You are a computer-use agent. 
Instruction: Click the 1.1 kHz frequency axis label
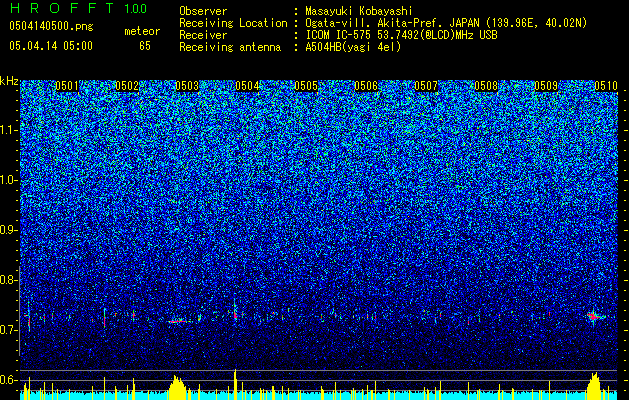[x=8, y=130]
